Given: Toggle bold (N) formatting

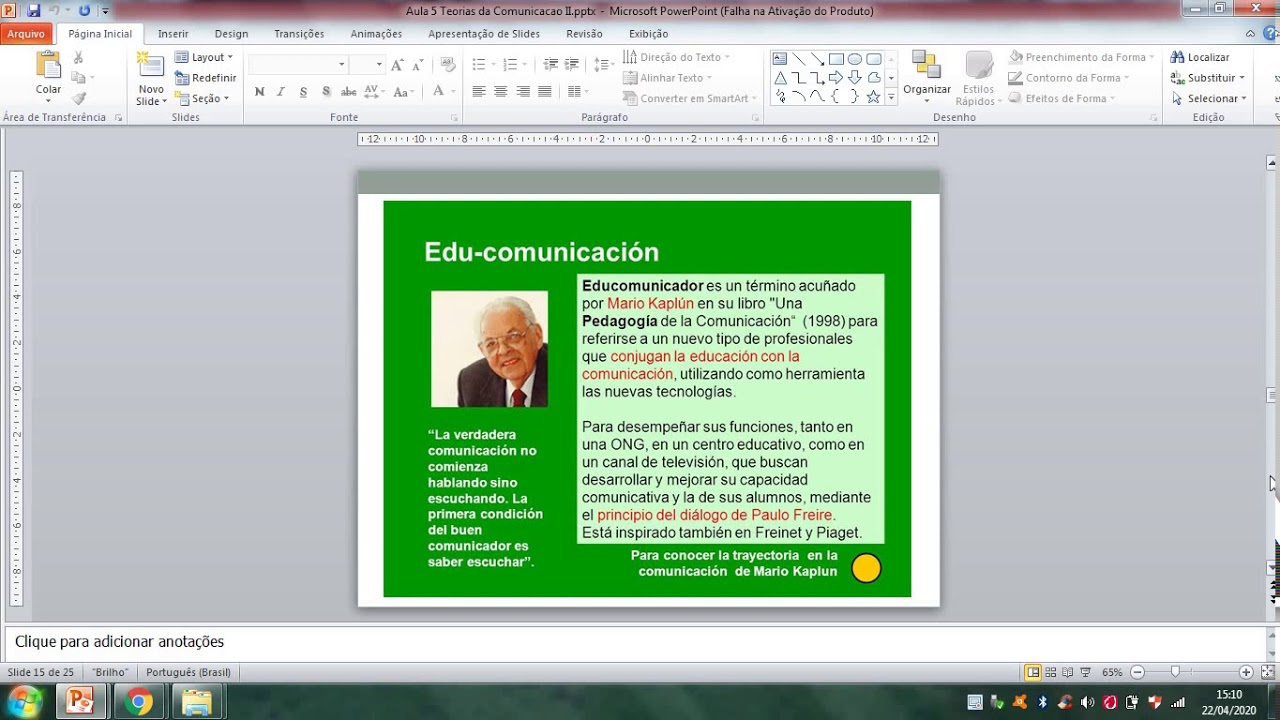Looking at the screenshot, I should (x=259, y=92).
